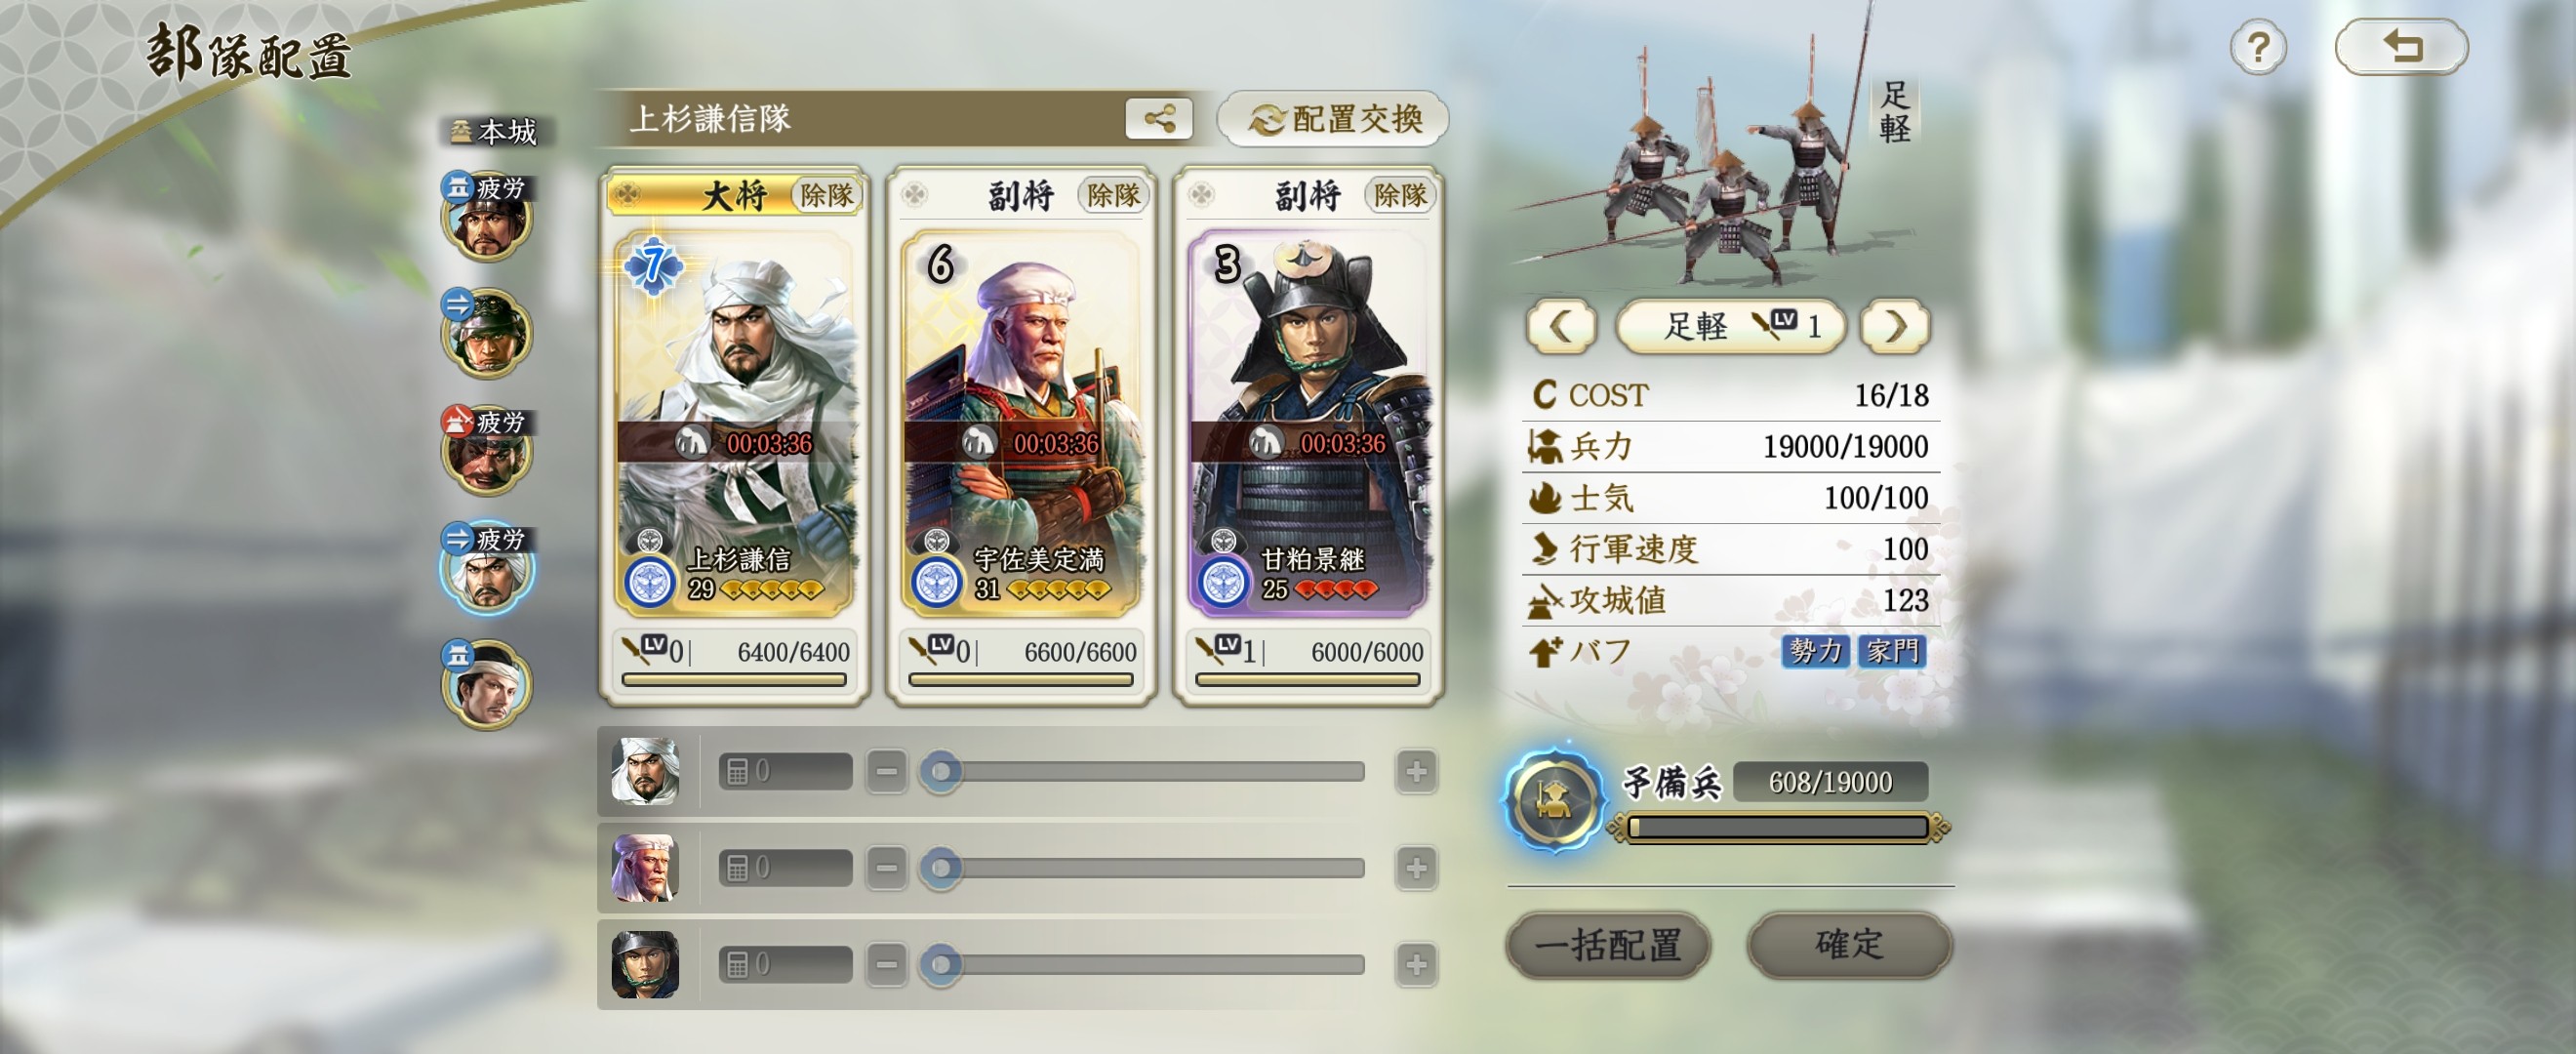Click calculator icon in 上杉謙信 troop row
This screenshot has width=2576, height=1054.
[737, 772]
